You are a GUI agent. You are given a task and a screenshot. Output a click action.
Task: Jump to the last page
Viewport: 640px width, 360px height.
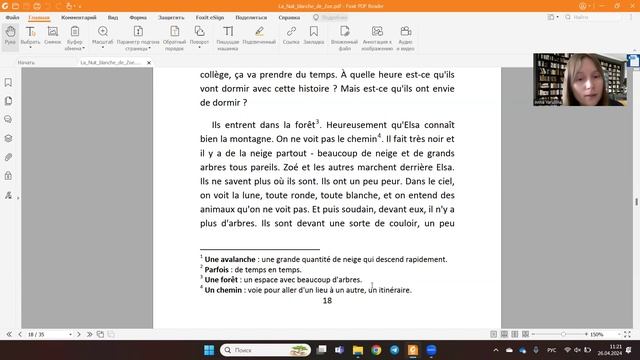[89, 334]
